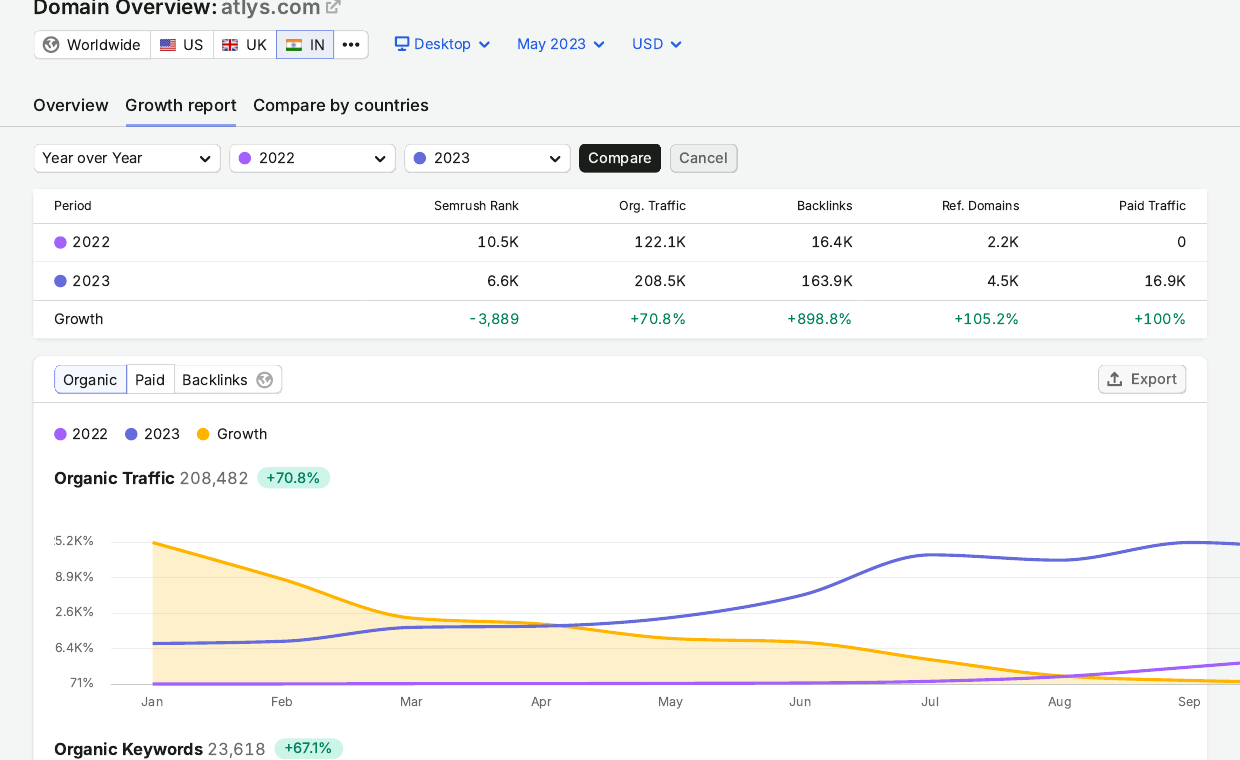The width and height of the screenshot is (1240, 760).
Task: Toggle the 2023 legend series
Action: point(153,434)
